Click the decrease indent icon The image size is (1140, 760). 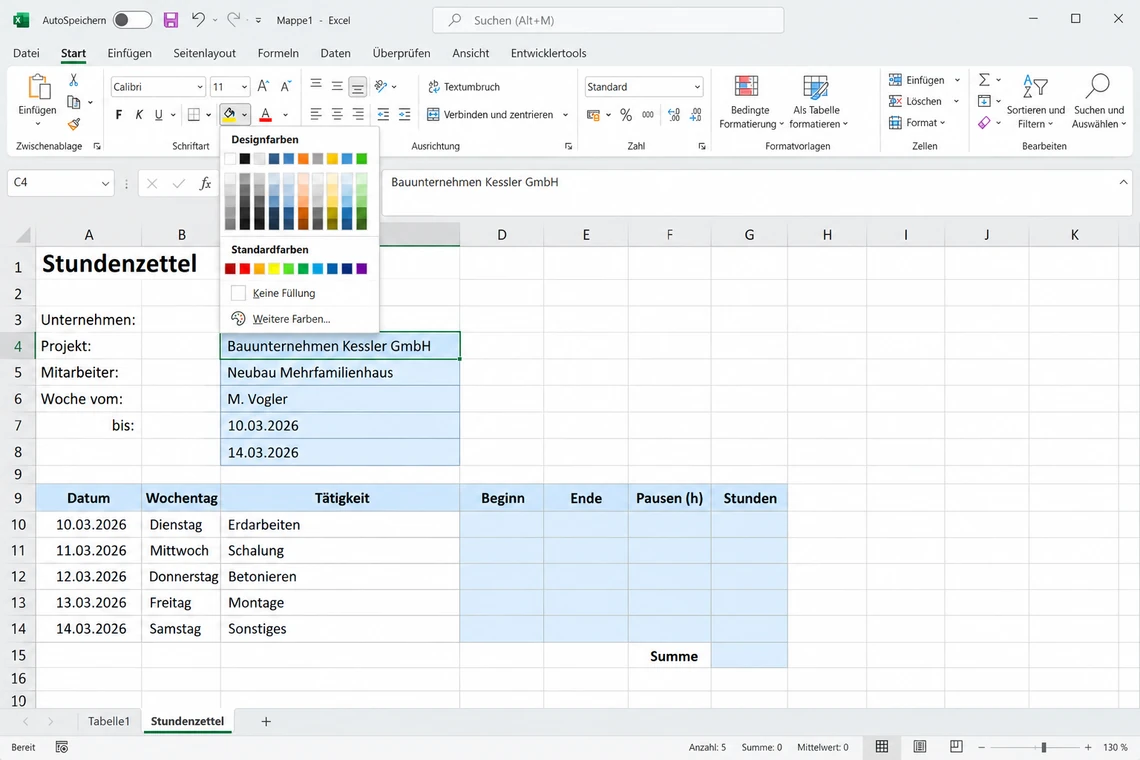(383, 114)
